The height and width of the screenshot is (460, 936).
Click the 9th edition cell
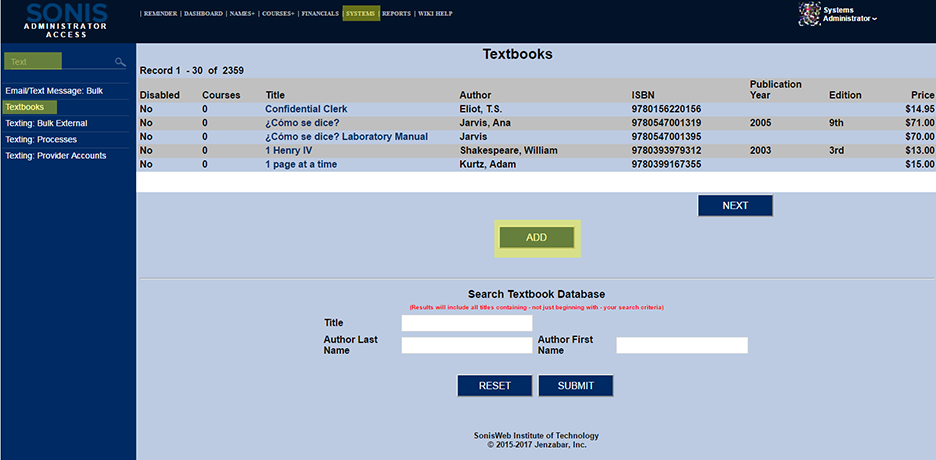click(x=836, y=123)
